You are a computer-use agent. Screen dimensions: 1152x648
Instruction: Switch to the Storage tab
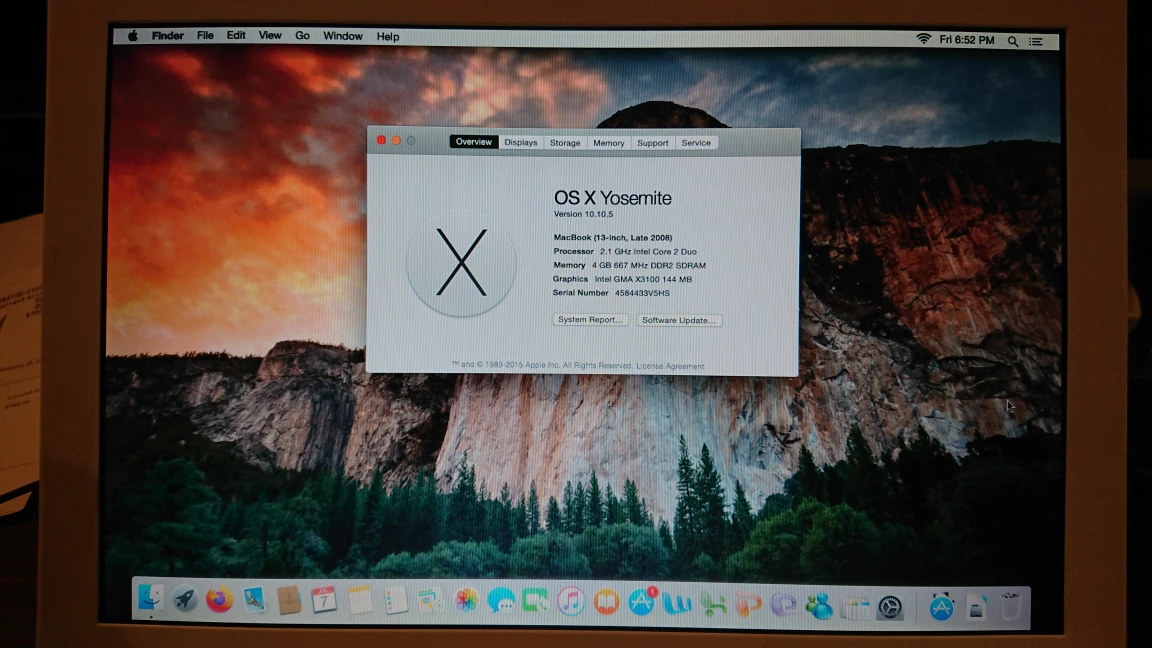[x=565, y=143]
